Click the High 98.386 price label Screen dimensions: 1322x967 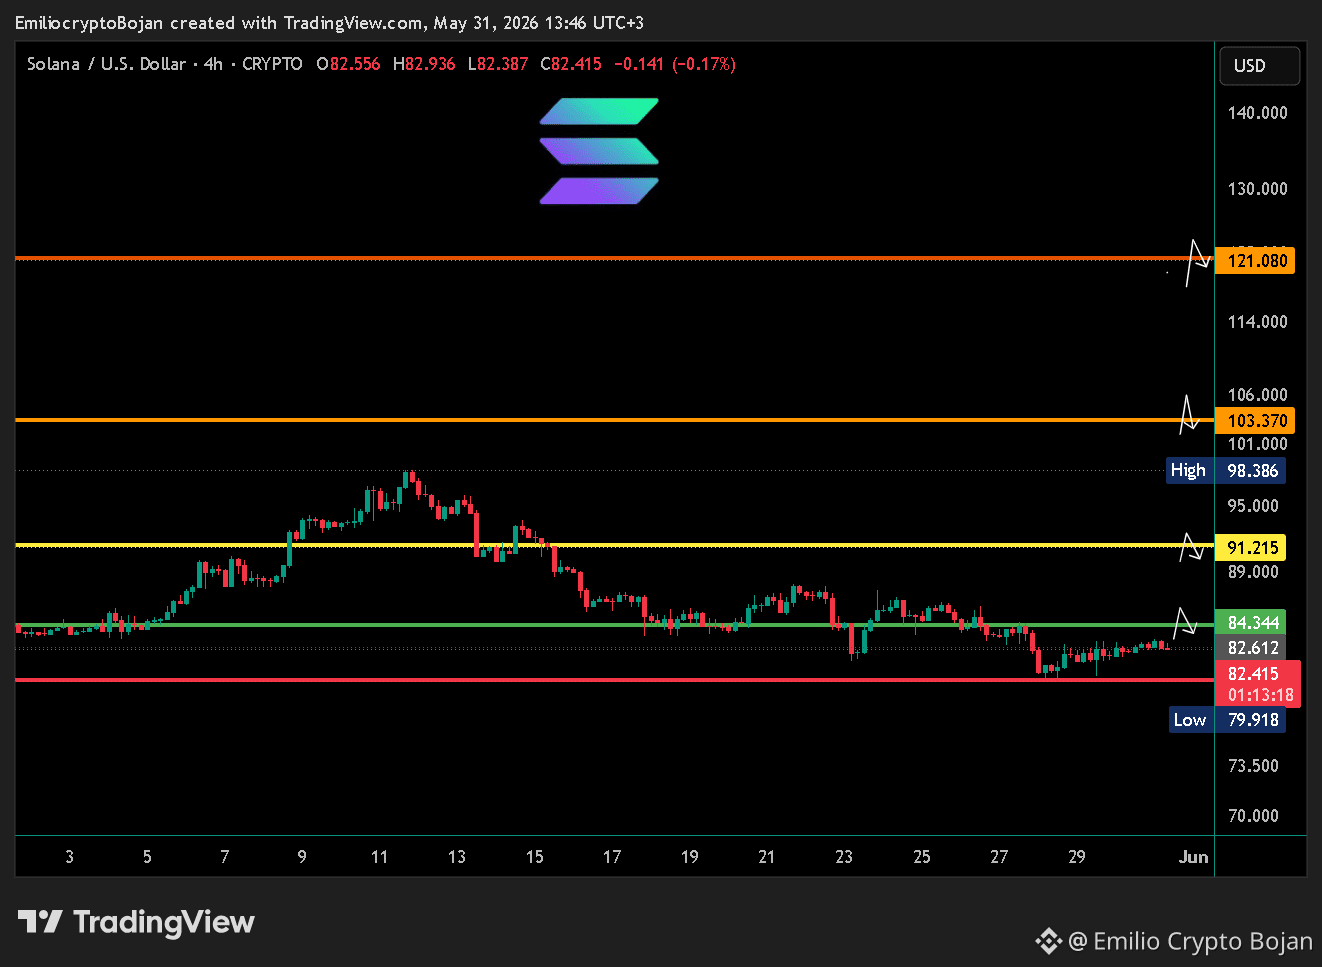click(x=1226, y=471)
